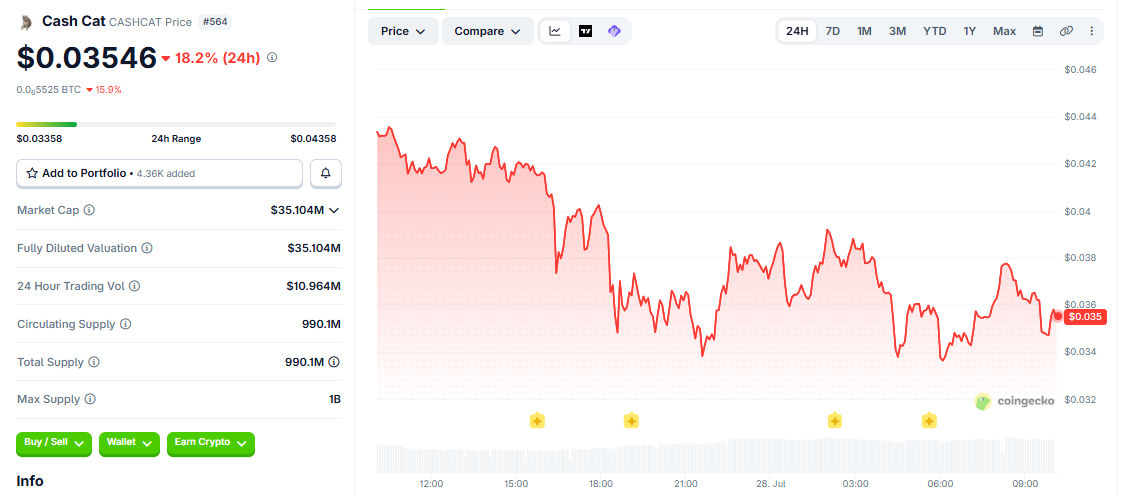
Task: Click the $35.104M Fully Diluted Valuation value
Action: [314, 248]
